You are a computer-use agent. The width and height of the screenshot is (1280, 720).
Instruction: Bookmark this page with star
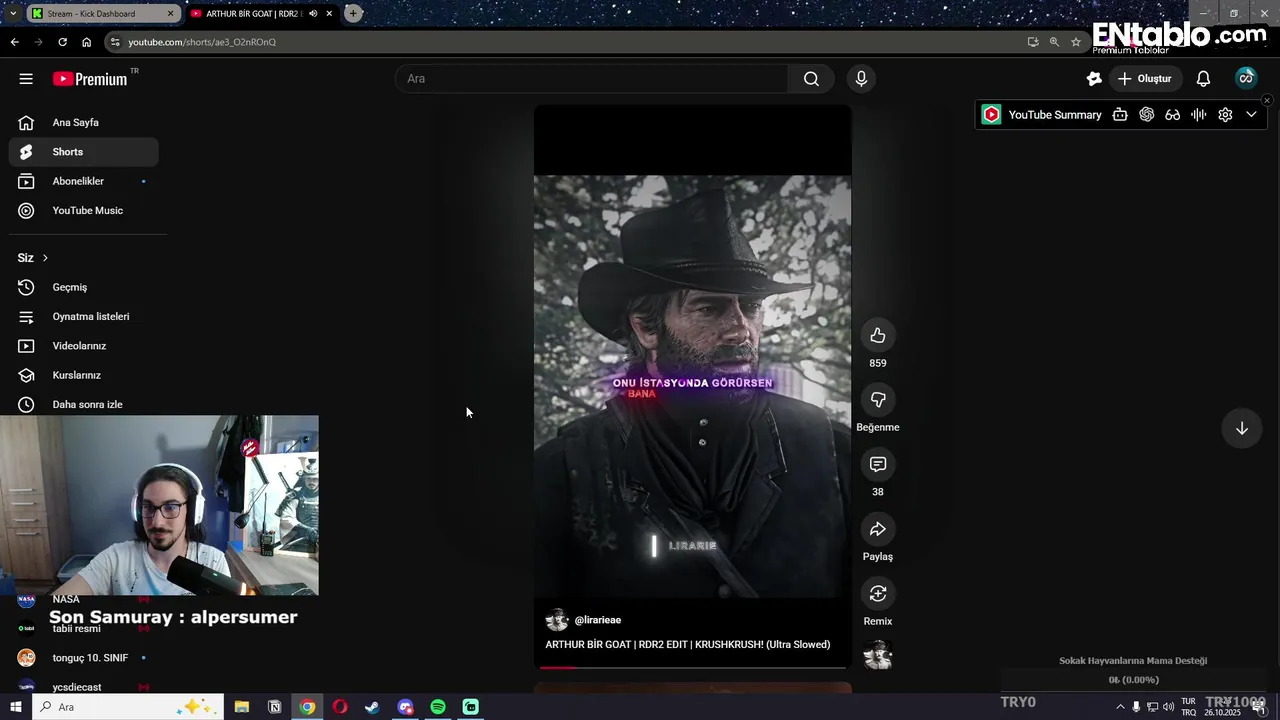click(1076, 42)
